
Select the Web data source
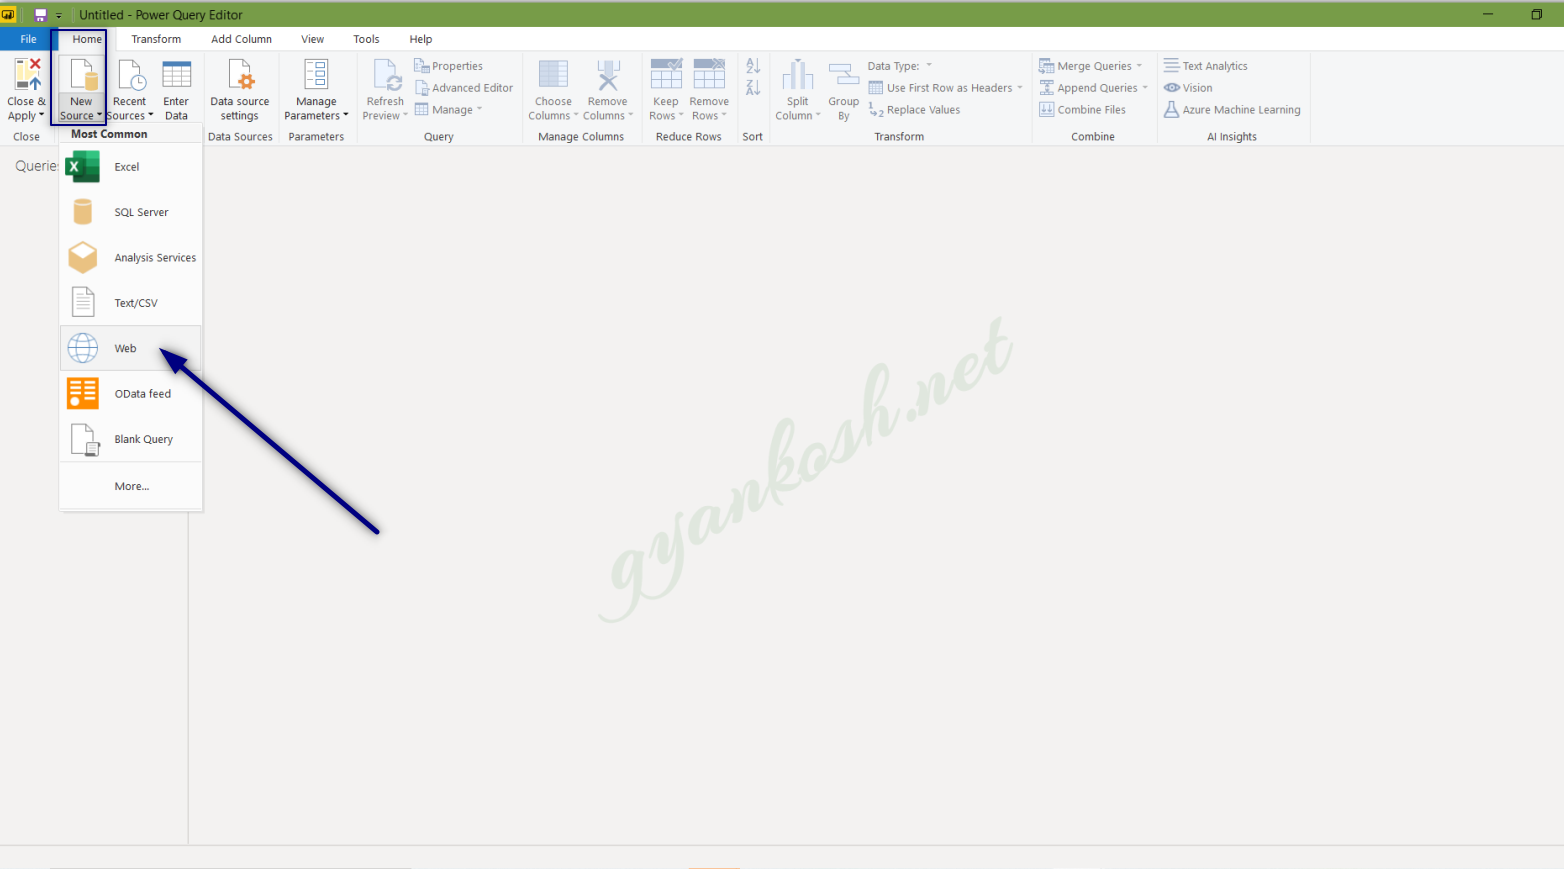pyautogui.click(x=131, y=348)
